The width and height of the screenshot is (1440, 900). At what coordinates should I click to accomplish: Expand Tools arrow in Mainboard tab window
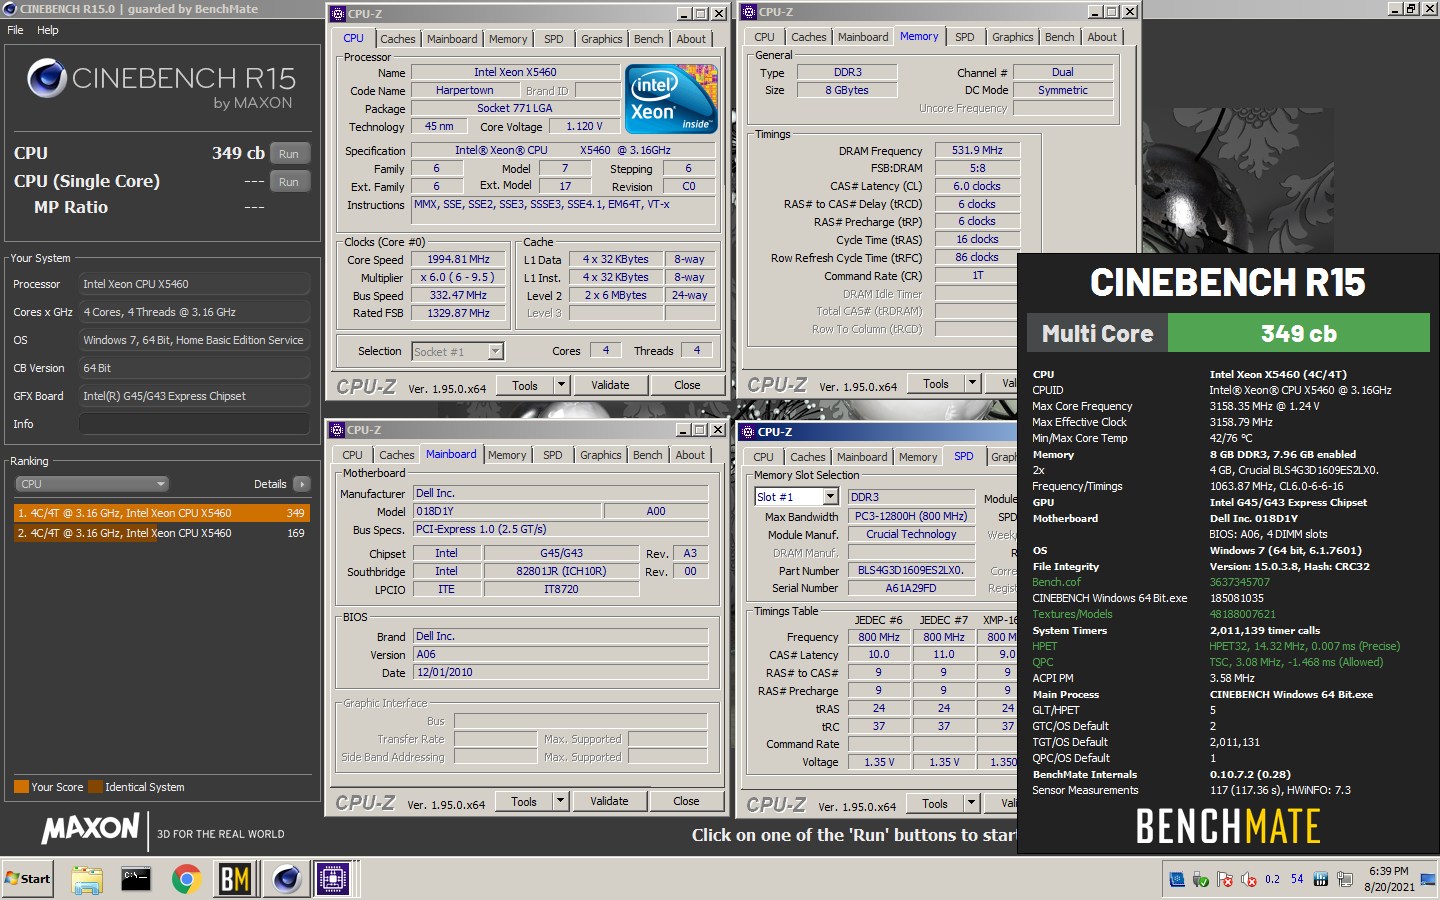560,801
